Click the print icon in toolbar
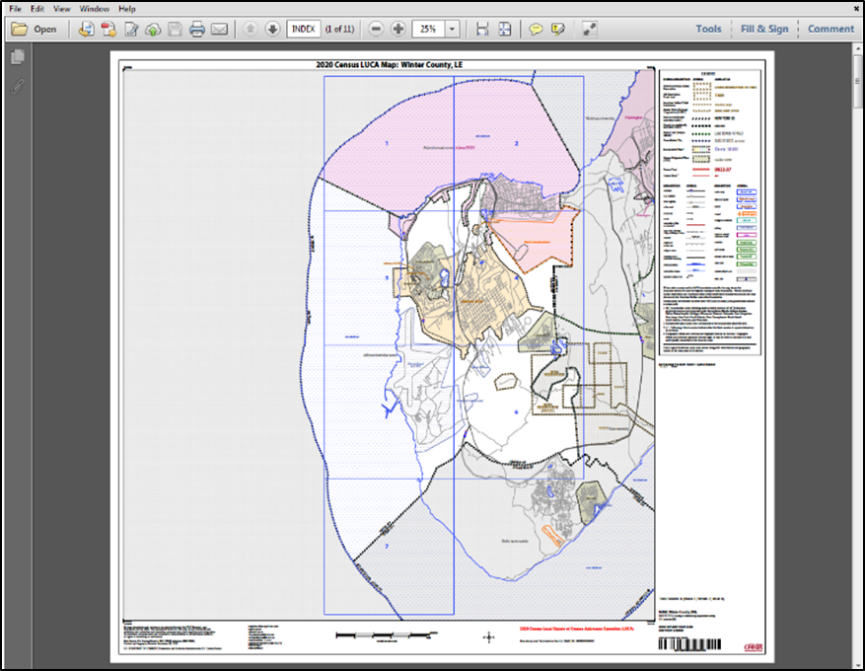865x671 pixels. 197,29
